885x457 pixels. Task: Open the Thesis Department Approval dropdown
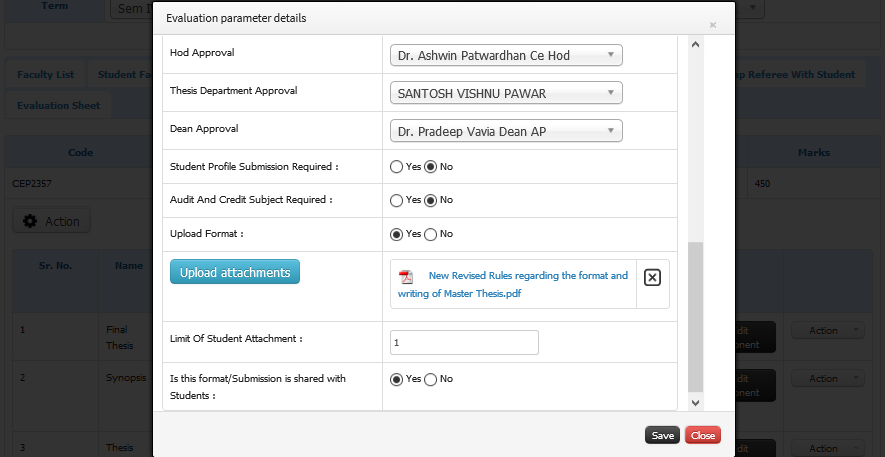506,93
